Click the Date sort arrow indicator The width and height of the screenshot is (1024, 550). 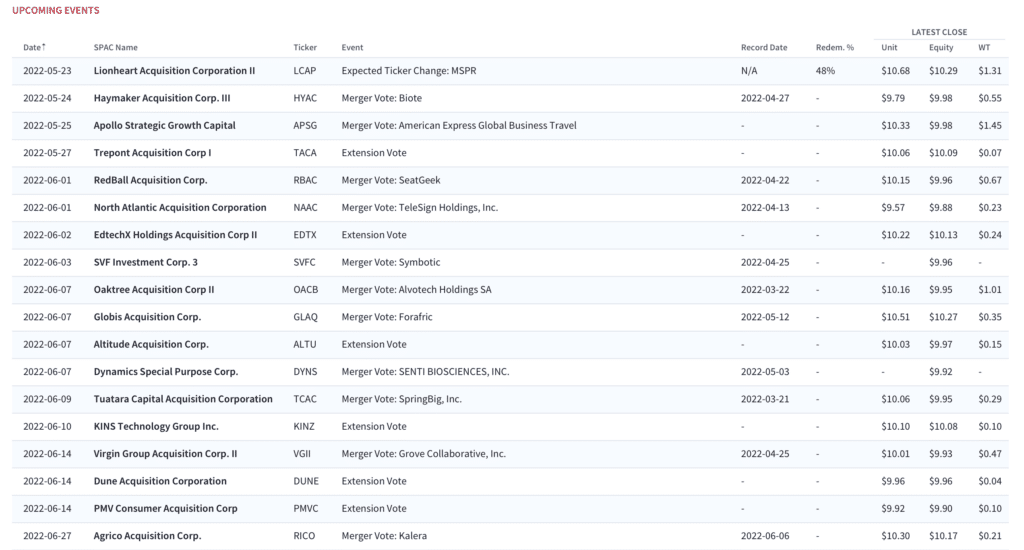(44, 46)
